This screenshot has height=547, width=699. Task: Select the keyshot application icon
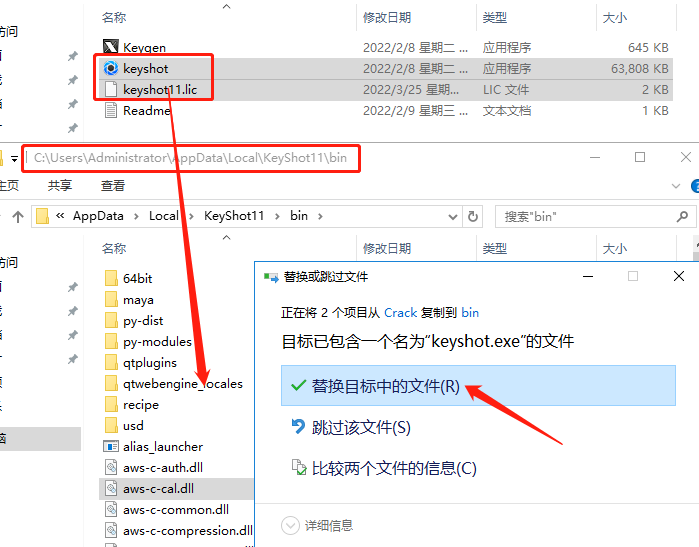(111, 68)
